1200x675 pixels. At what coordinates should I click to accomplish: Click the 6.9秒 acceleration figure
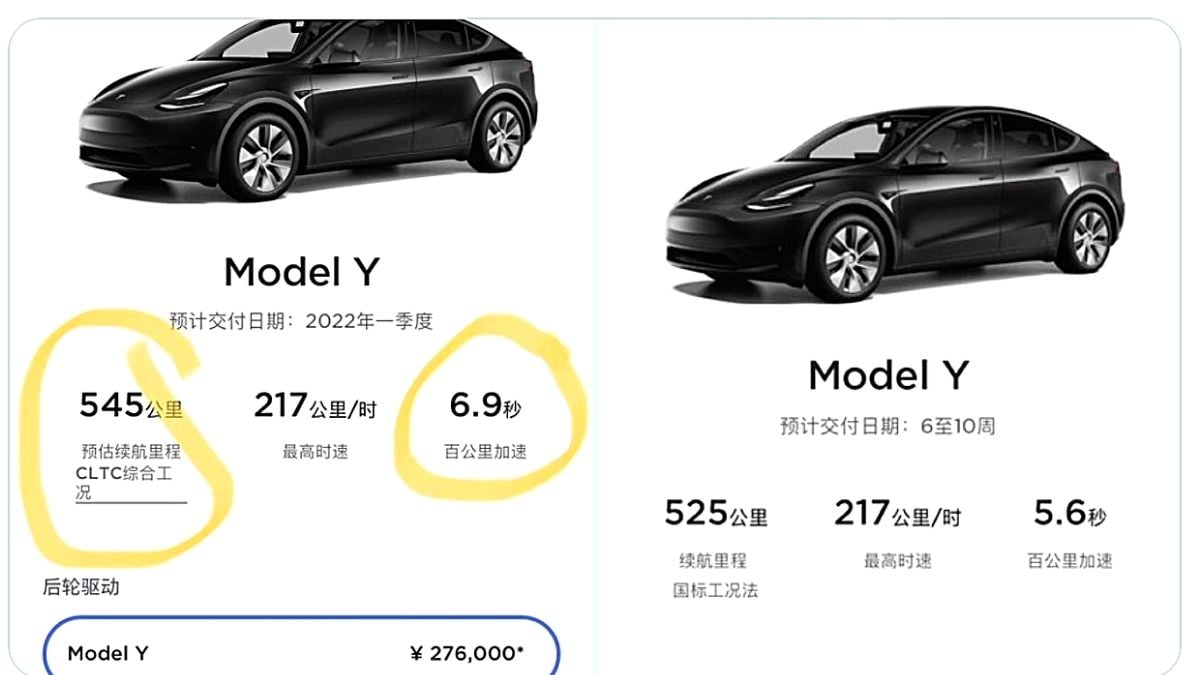[x=485, y=406]
